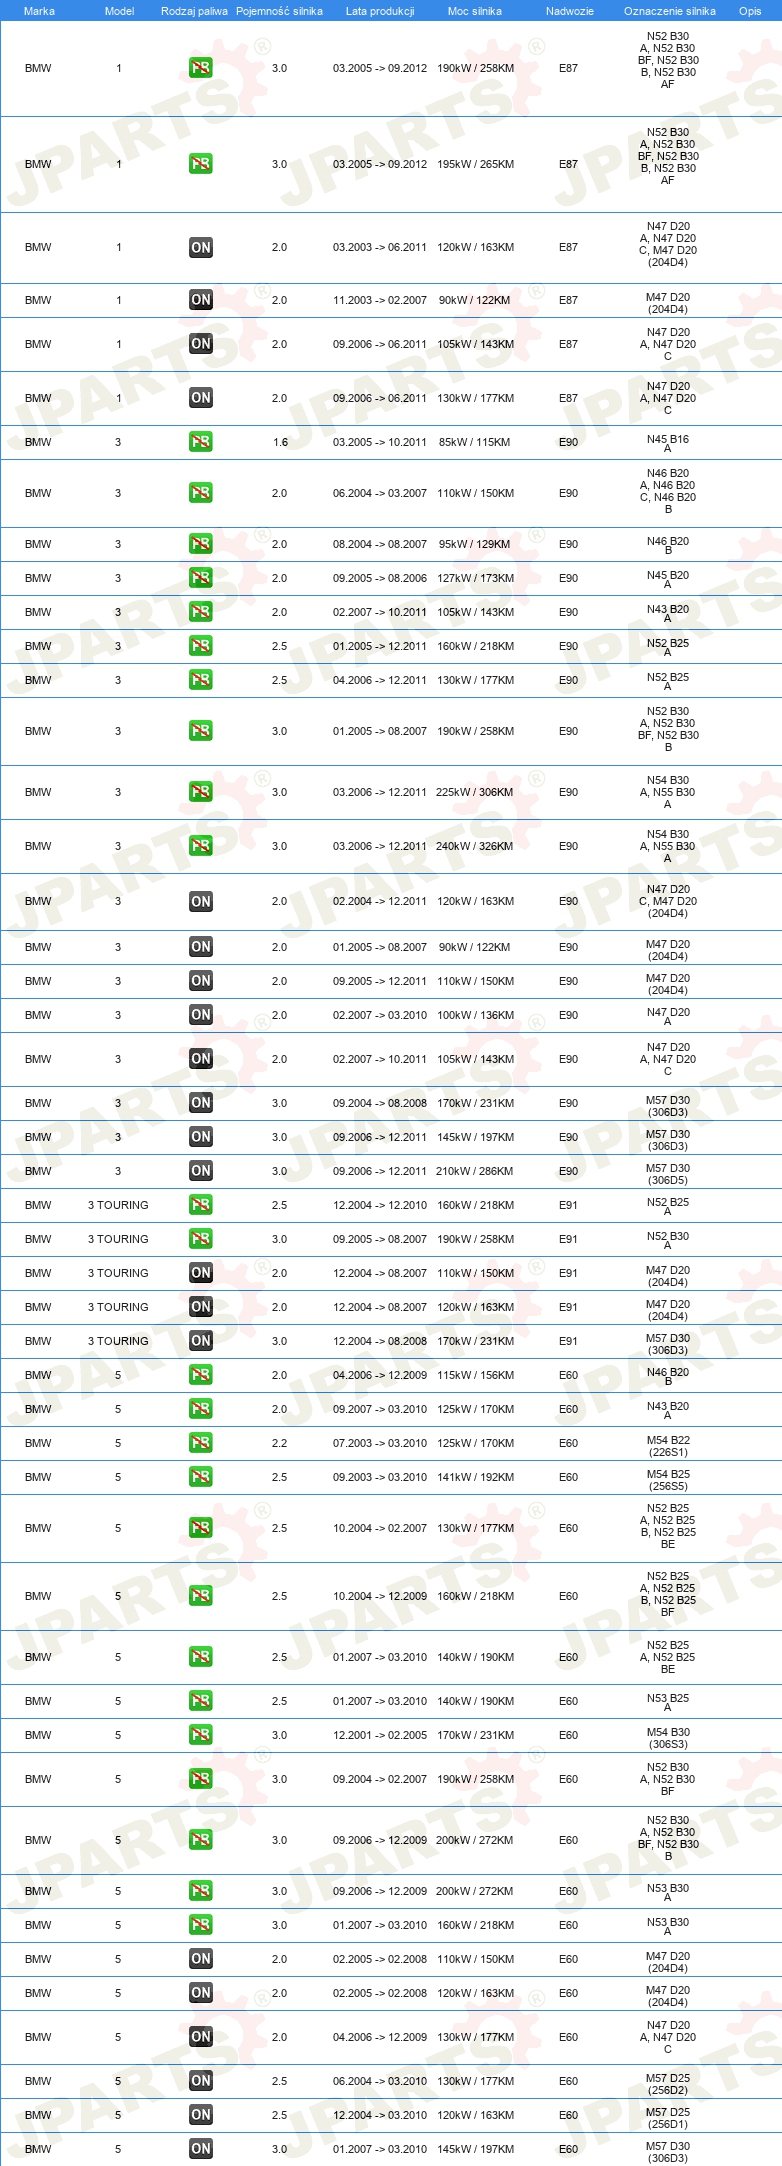
Task: Select the 11.2003 -> 02.2007 production years
Action: [380, 300]
